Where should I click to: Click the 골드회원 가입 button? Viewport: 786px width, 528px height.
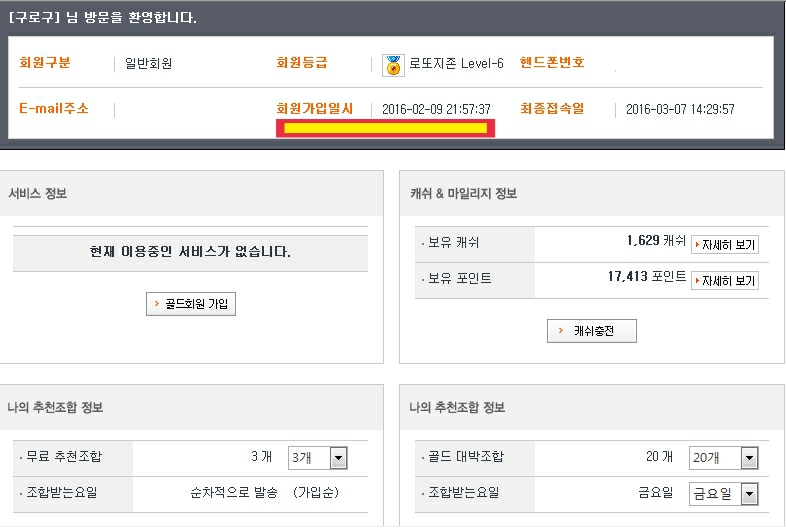click(191, 304)
